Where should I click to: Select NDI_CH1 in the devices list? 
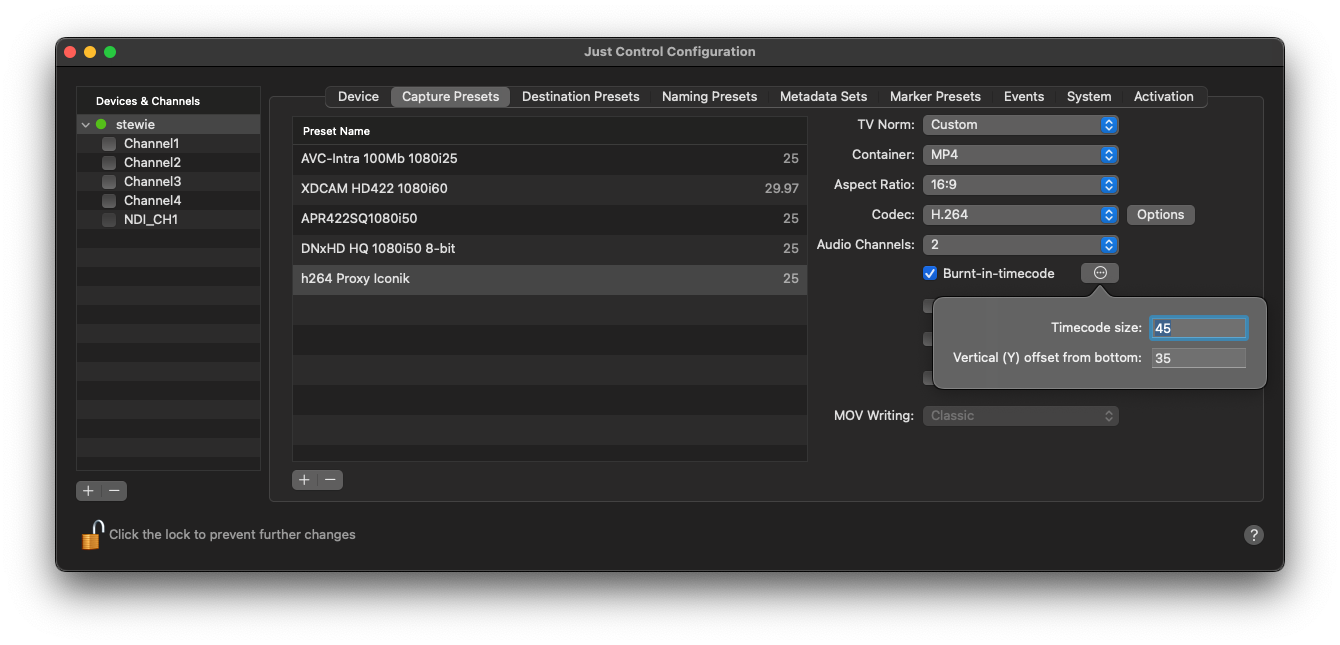168,220
